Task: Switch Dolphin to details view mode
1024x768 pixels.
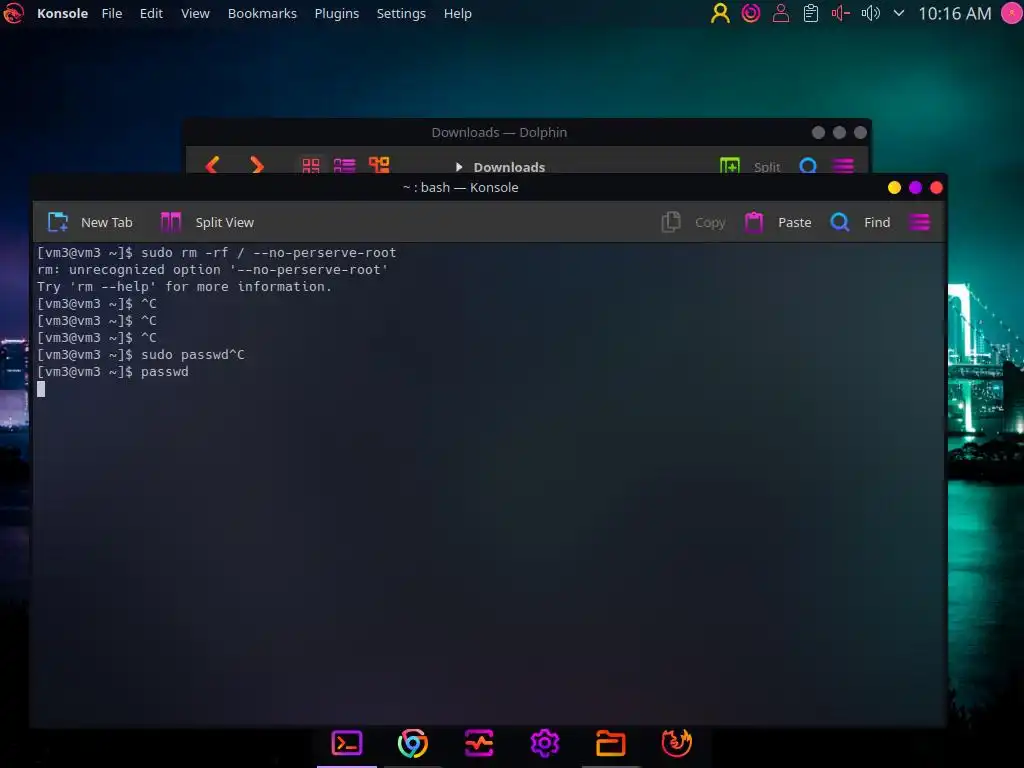Action: click(379, 165)
